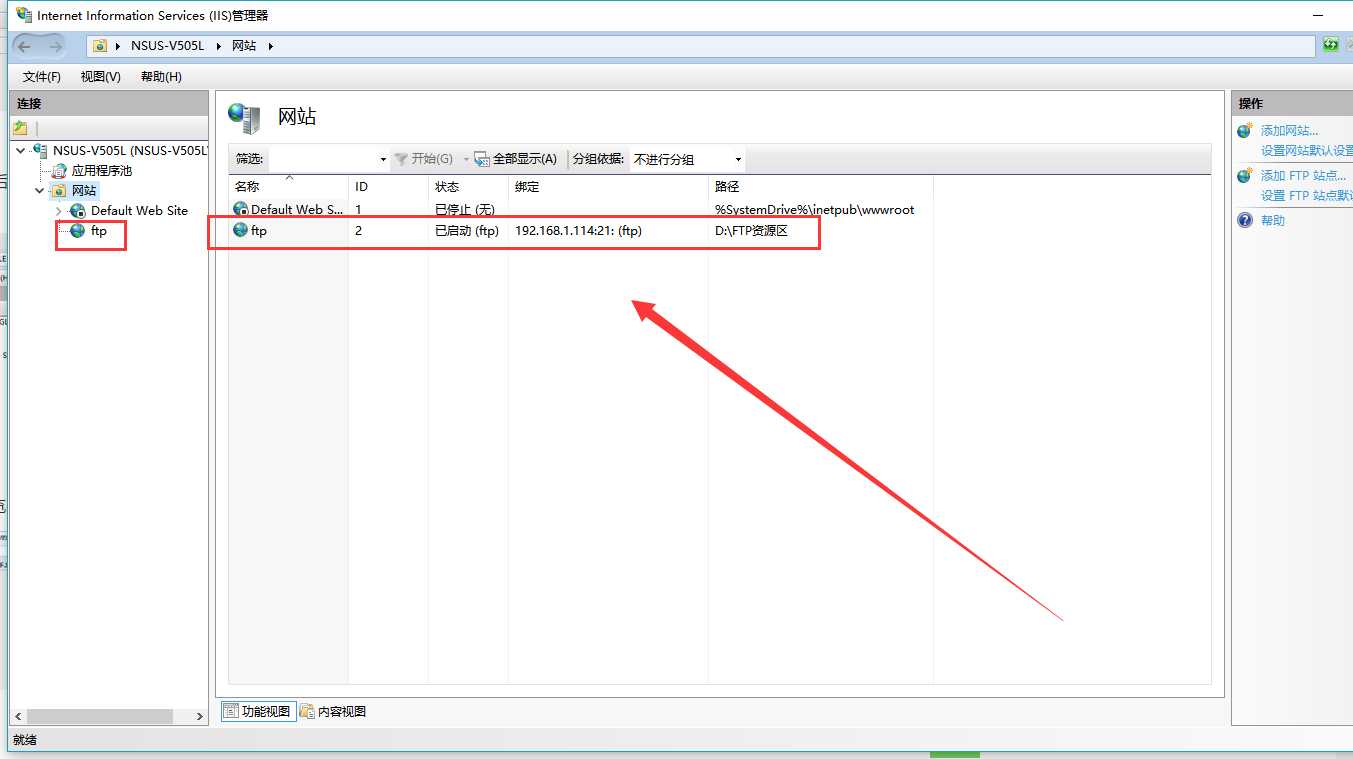This screenshot has height=759, width=1353.
Task: Open the 筛选 filter dropdown
Action: click(x=383, y=160)
